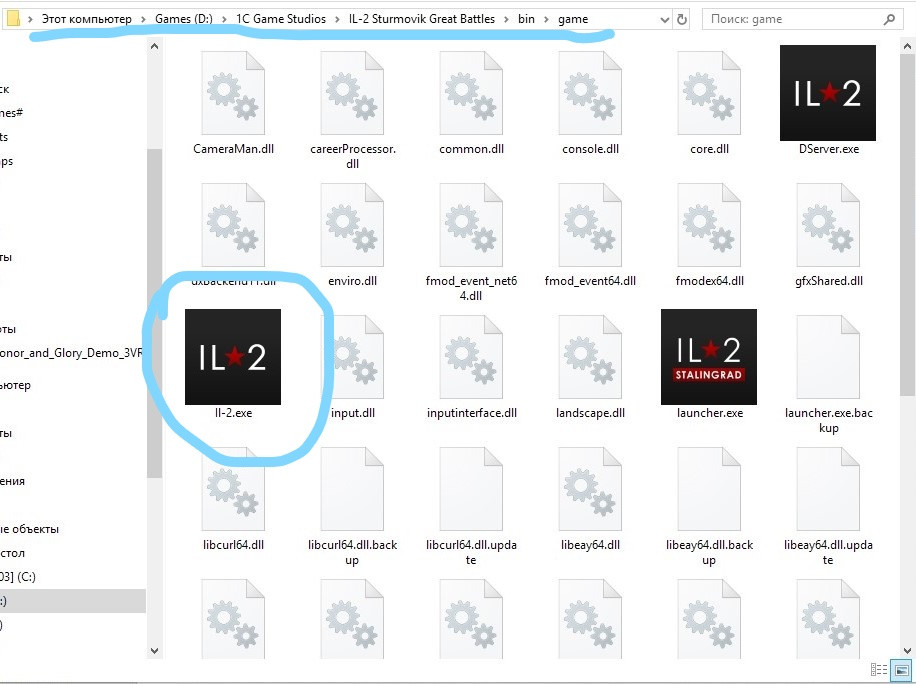Click the game breadcrumb segment

tap(573, 19)
